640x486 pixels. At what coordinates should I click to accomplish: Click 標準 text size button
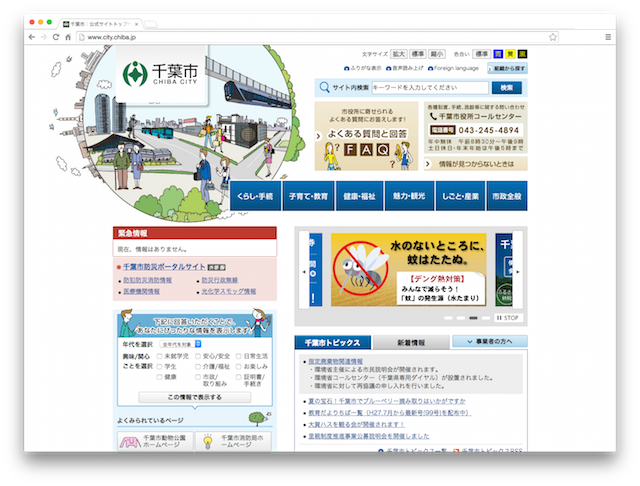[418, 54]
